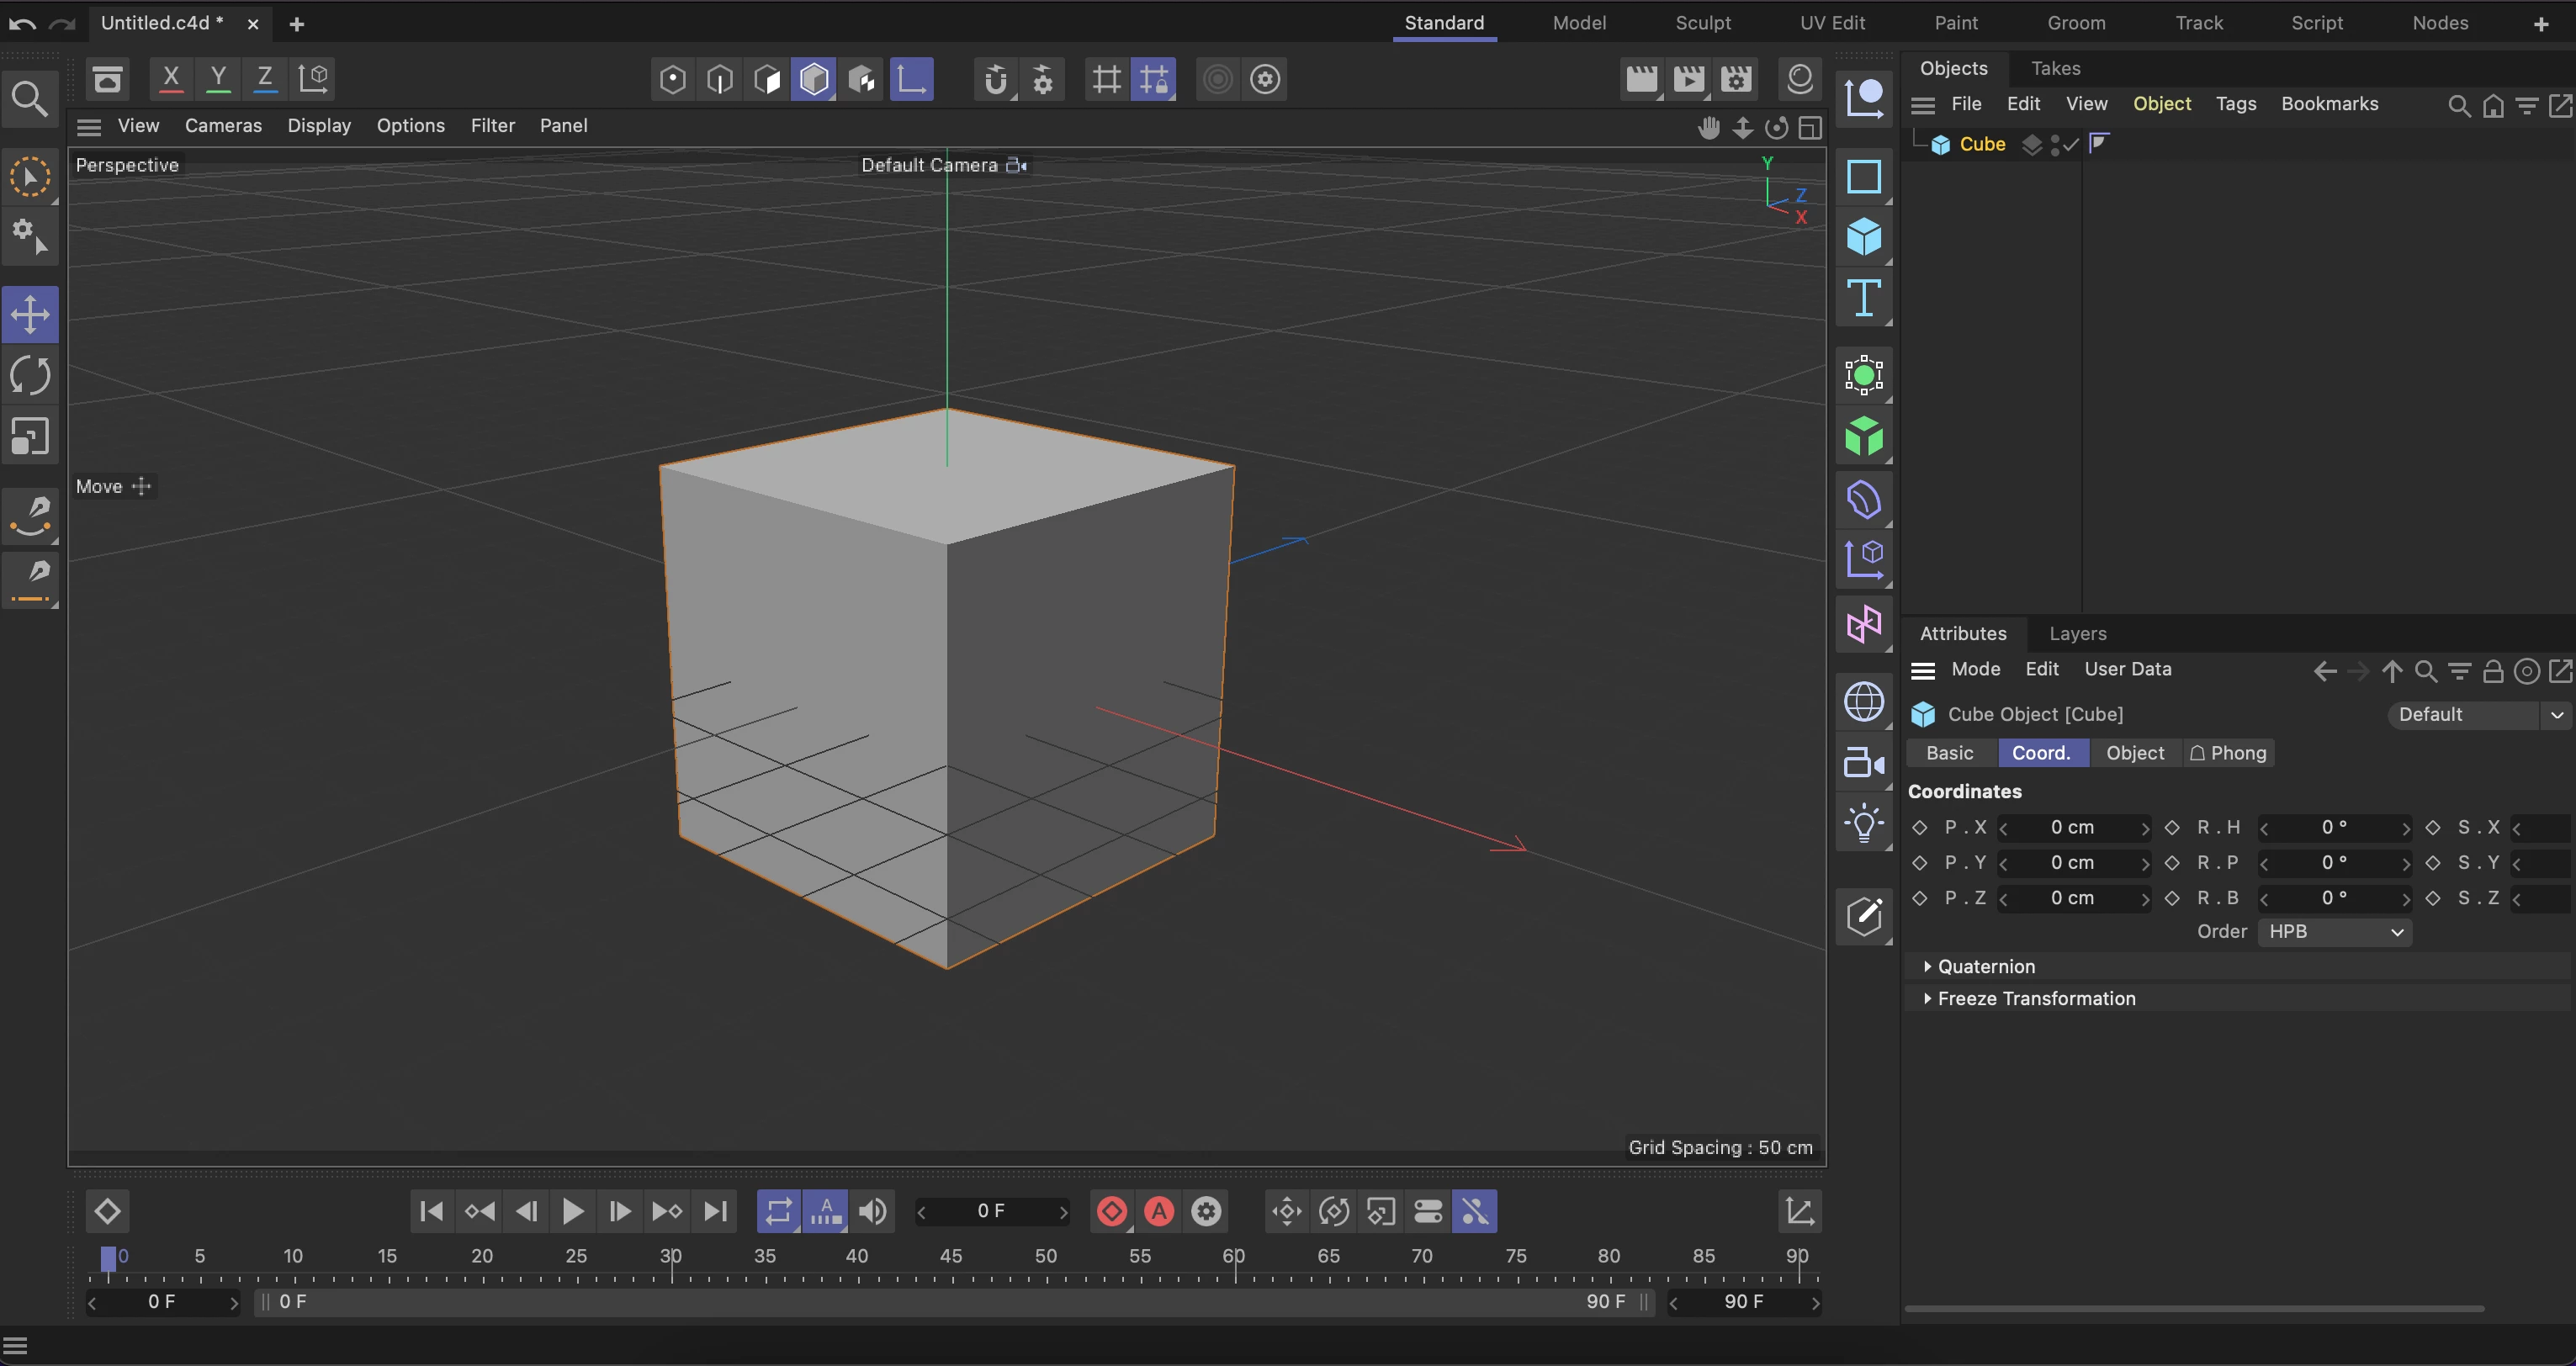Click the P.X position input field
The width and height of the screenshot is (2576, 1366).
(2072, 827)
